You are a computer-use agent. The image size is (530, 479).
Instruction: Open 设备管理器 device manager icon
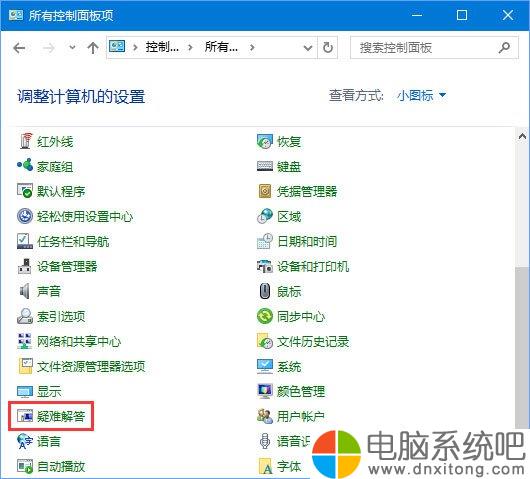coord(24,266)
